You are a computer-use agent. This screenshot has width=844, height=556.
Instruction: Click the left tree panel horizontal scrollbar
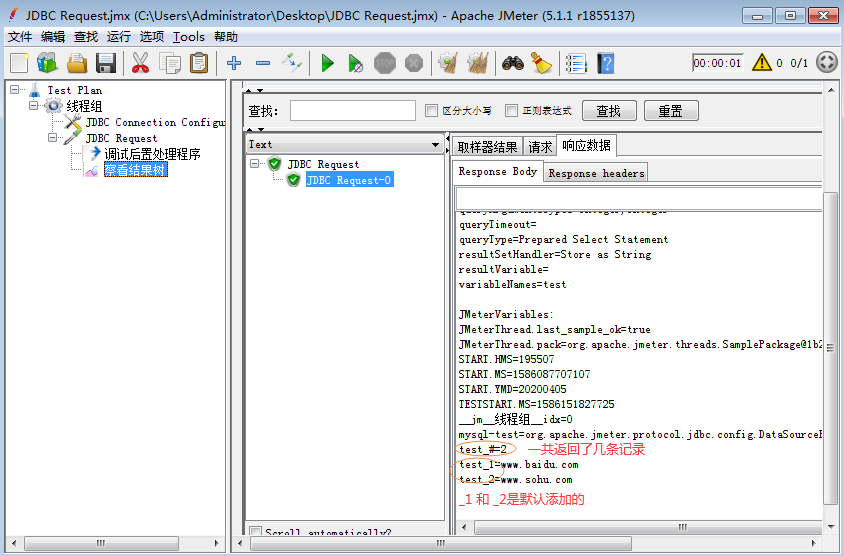pyautogui.click(x=101, y=543)
